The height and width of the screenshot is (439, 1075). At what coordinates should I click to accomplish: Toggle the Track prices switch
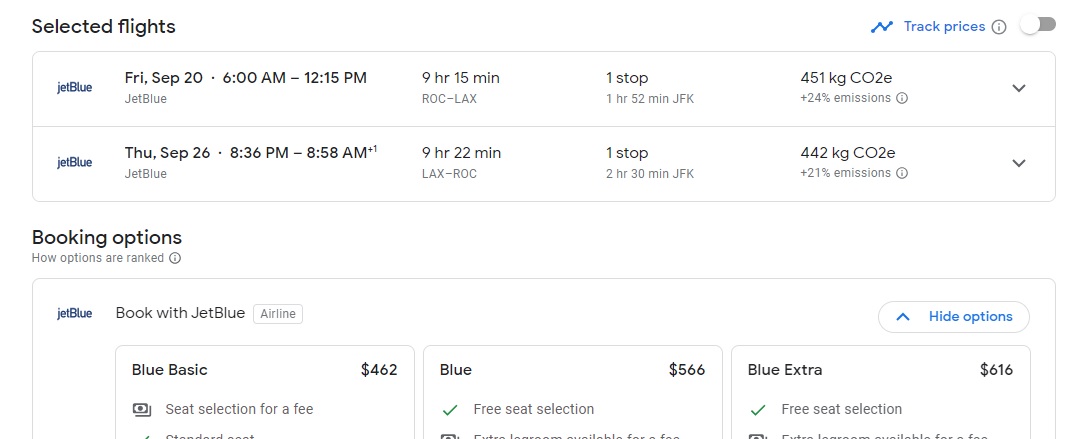point(1038,25)
